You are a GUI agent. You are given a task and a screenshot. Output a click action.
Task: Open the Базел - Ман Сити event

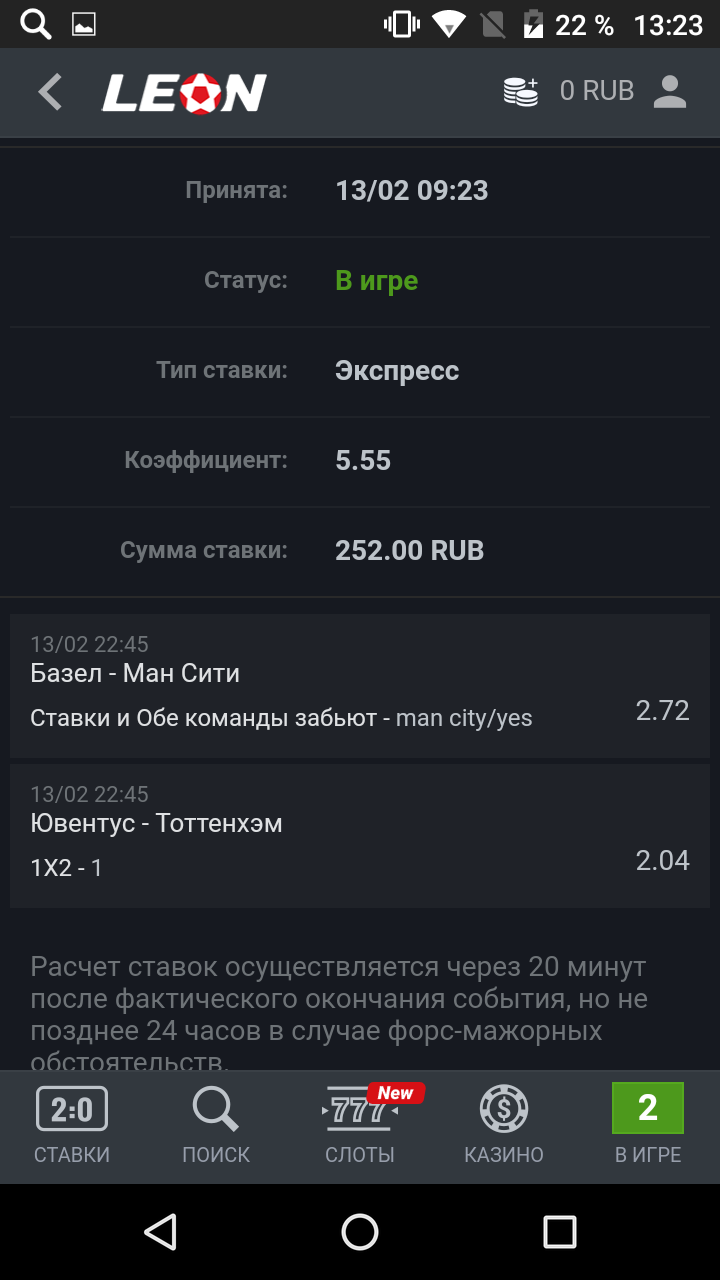tap(135, 673)
